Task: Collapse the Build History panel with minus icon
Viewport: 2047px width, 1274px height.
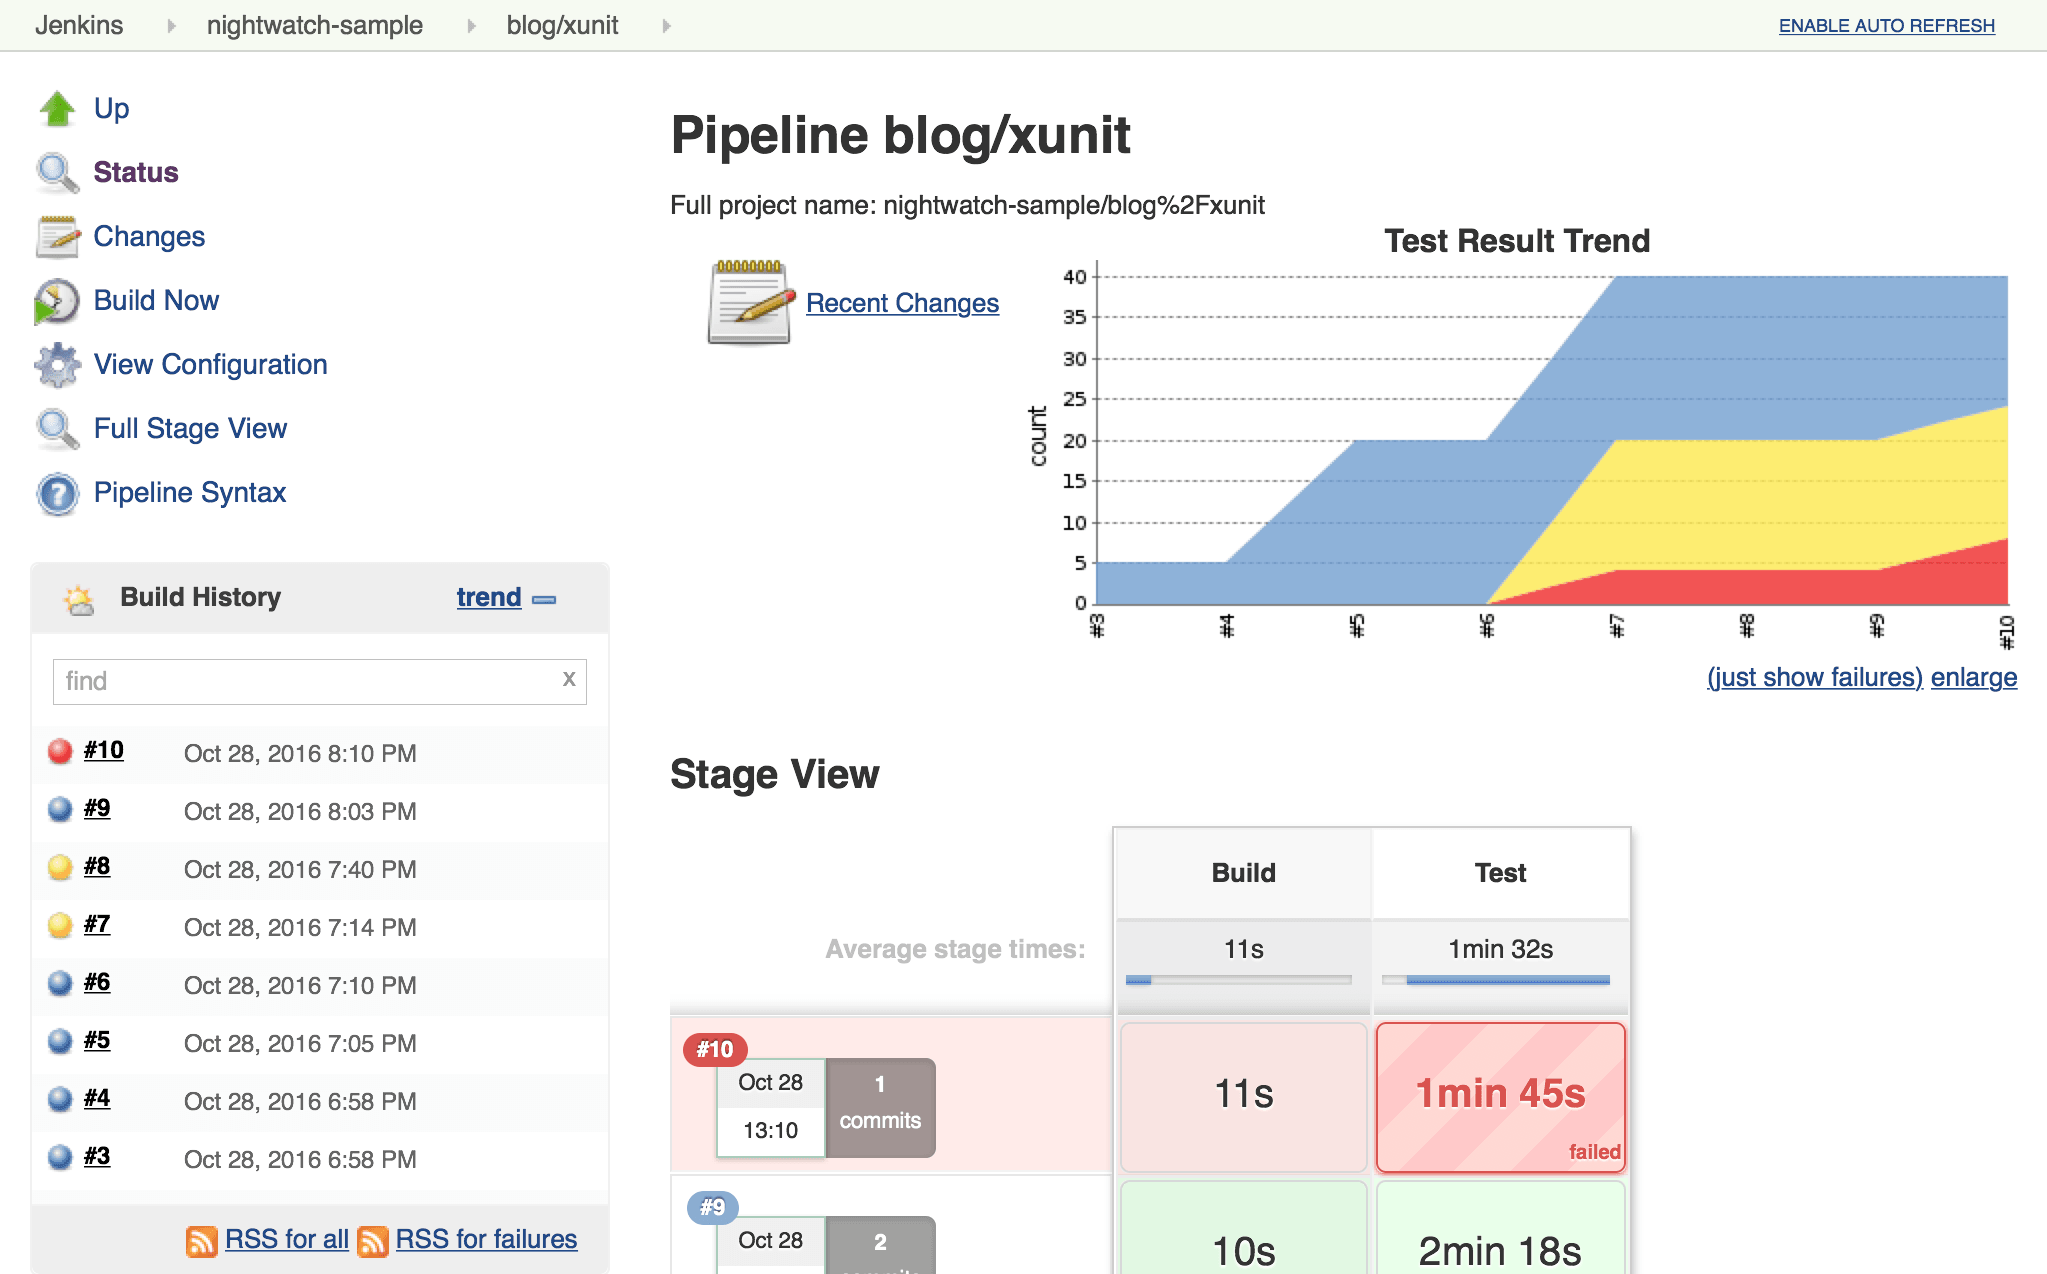Action: coord(544,599)
